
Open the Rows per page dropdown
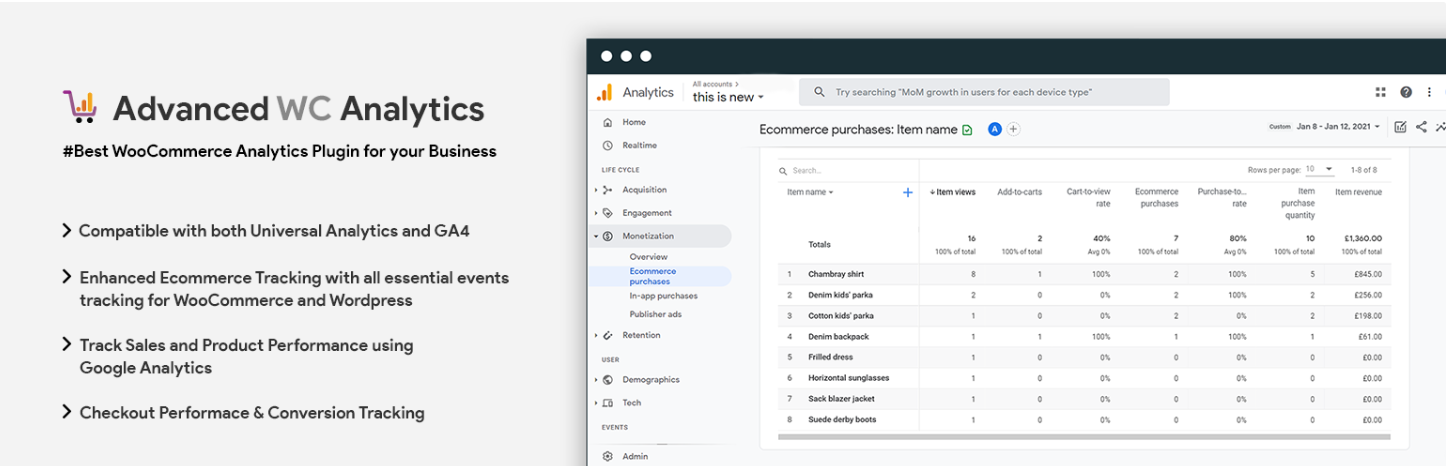click(x=1320, y=170)
